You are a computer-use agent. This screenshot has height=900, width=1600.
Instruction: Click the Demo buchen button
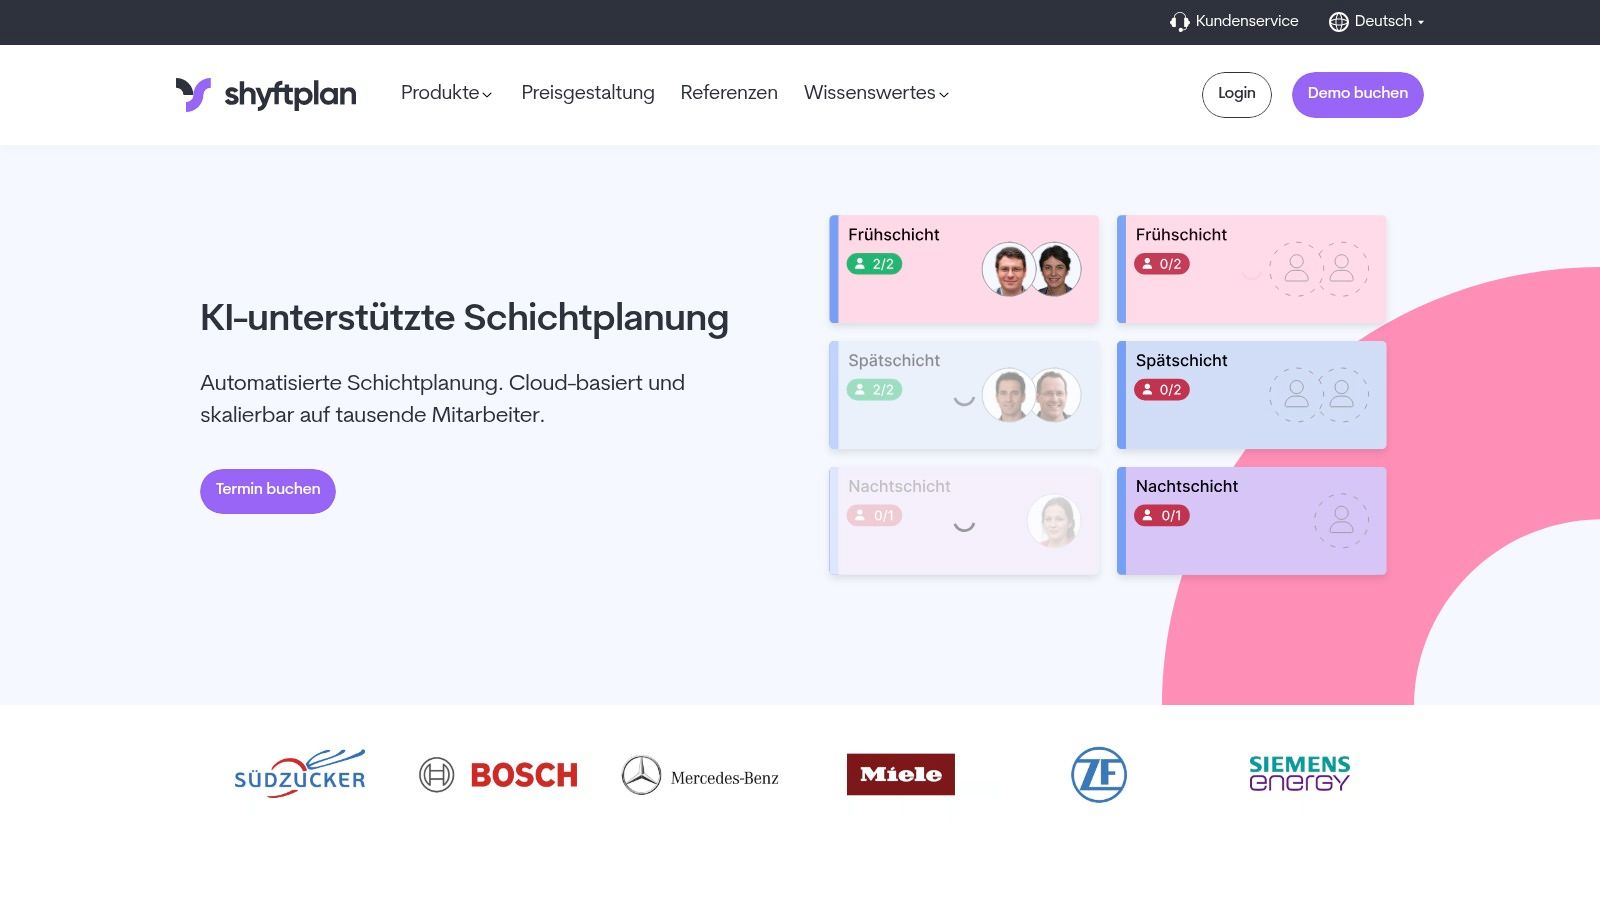[x=1358, y=94]
